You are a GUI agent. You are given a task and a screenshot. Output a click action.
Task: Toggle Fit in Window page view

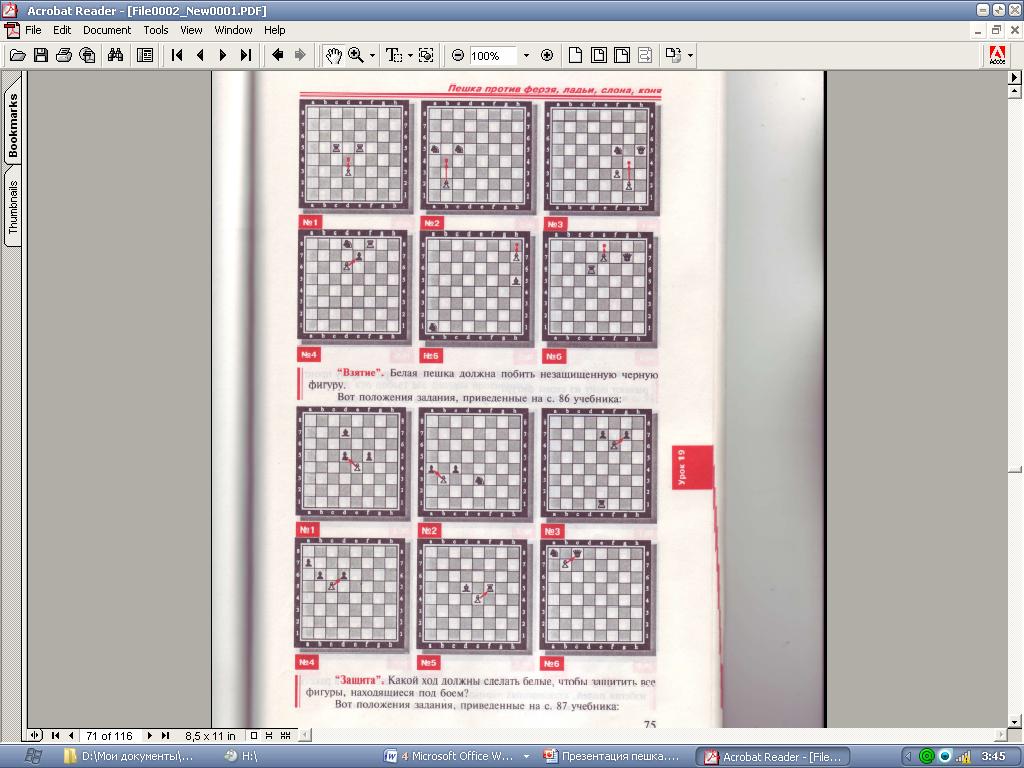pos(599,56)
